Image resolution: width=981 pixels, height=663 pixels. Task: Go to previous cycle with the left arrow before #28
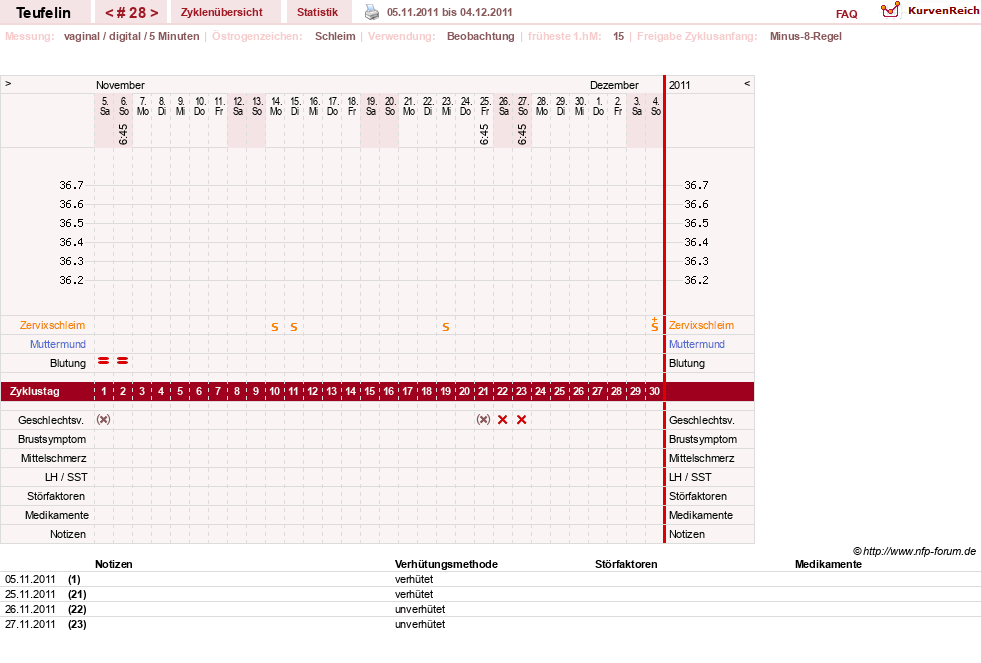point(109,13)
